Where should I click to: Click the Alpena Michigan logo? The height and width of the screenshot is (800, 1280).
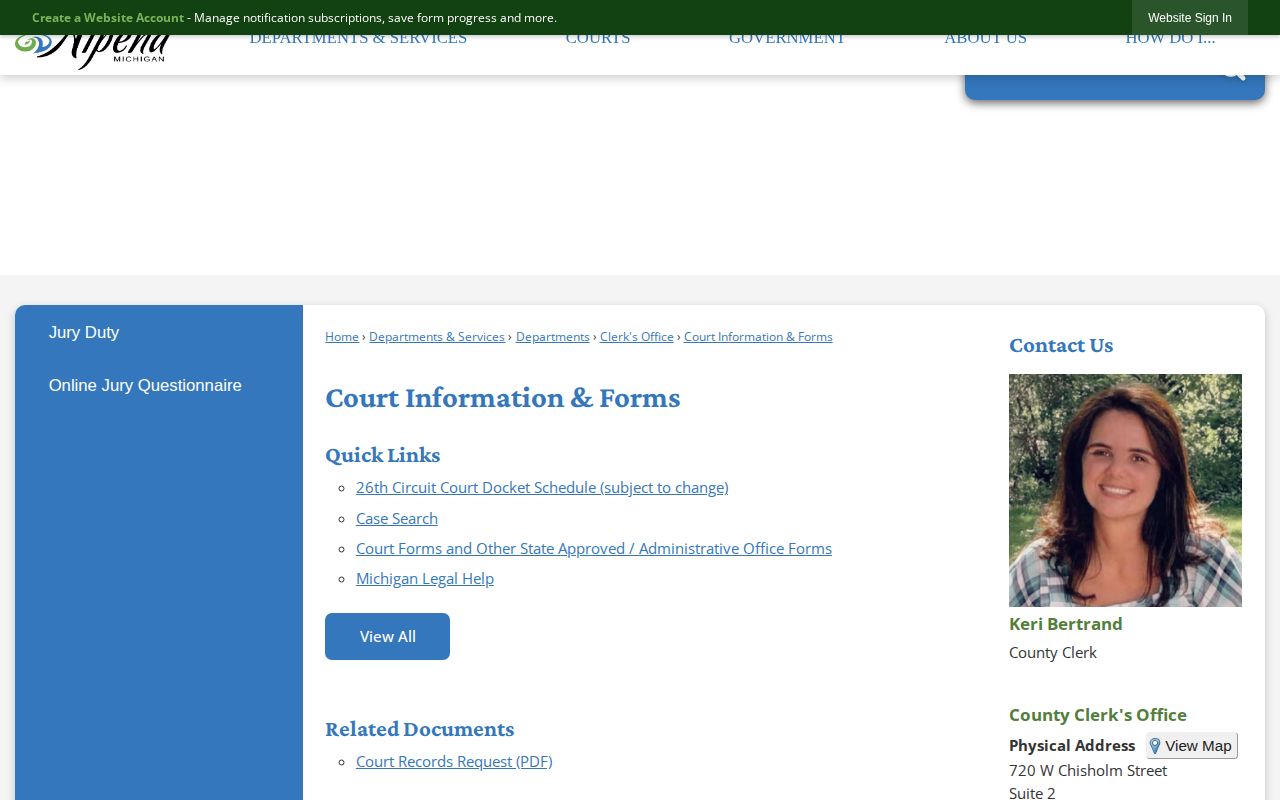coord(92,48)
